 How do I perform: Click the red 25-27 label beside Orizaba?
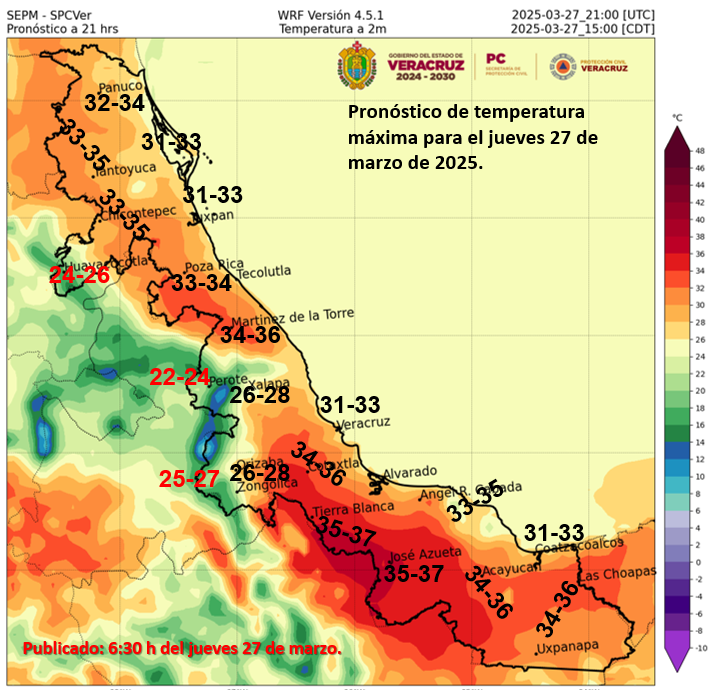click(x=189, y=479)
